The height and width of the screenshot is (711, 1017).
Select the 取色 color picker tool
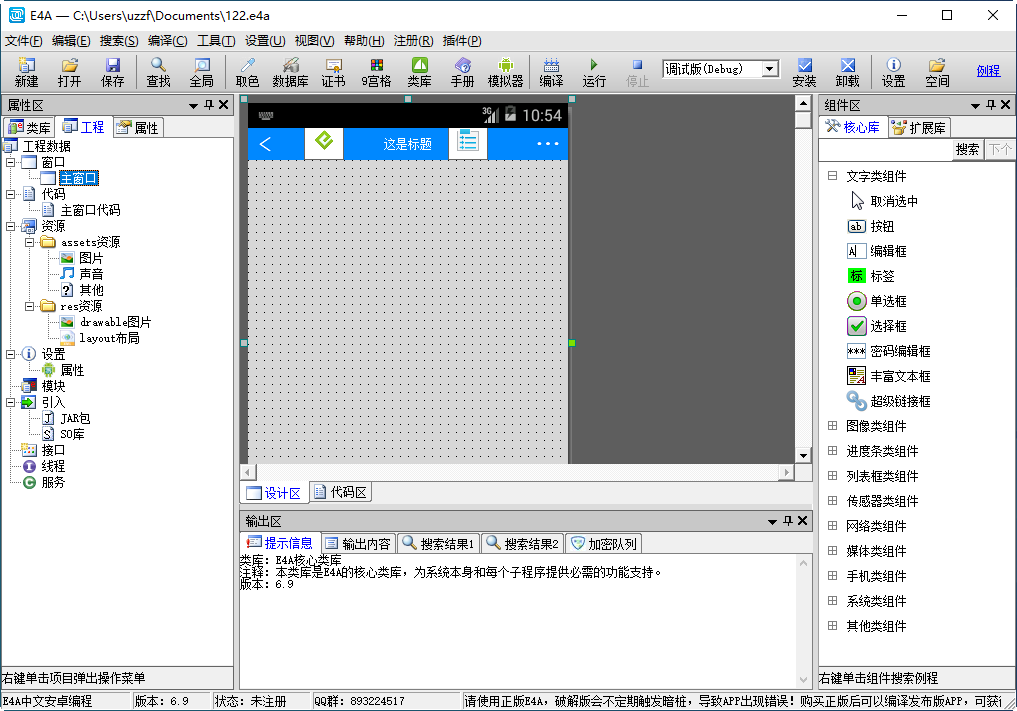pos(247,71)
